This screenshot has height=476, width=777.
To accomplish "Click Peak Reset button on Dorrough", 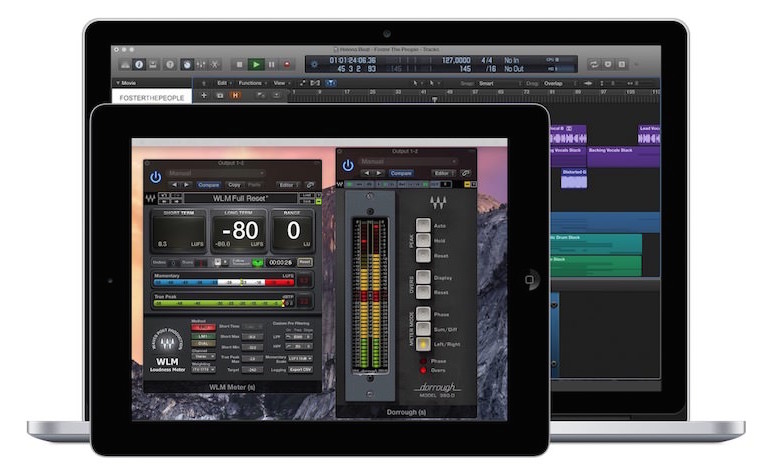I will (423, 256).
